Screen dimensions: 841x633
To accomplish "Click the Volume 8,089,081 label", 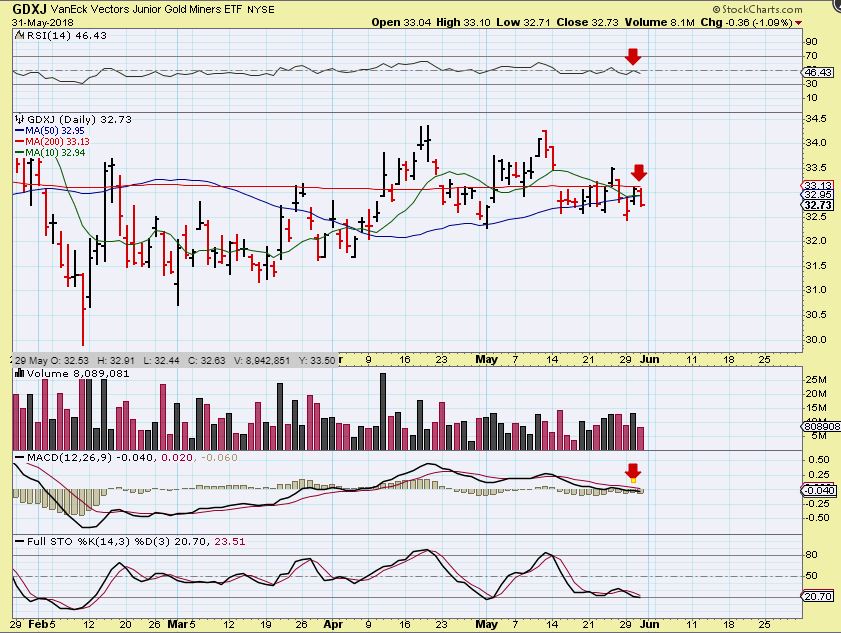I will point(78,373).
